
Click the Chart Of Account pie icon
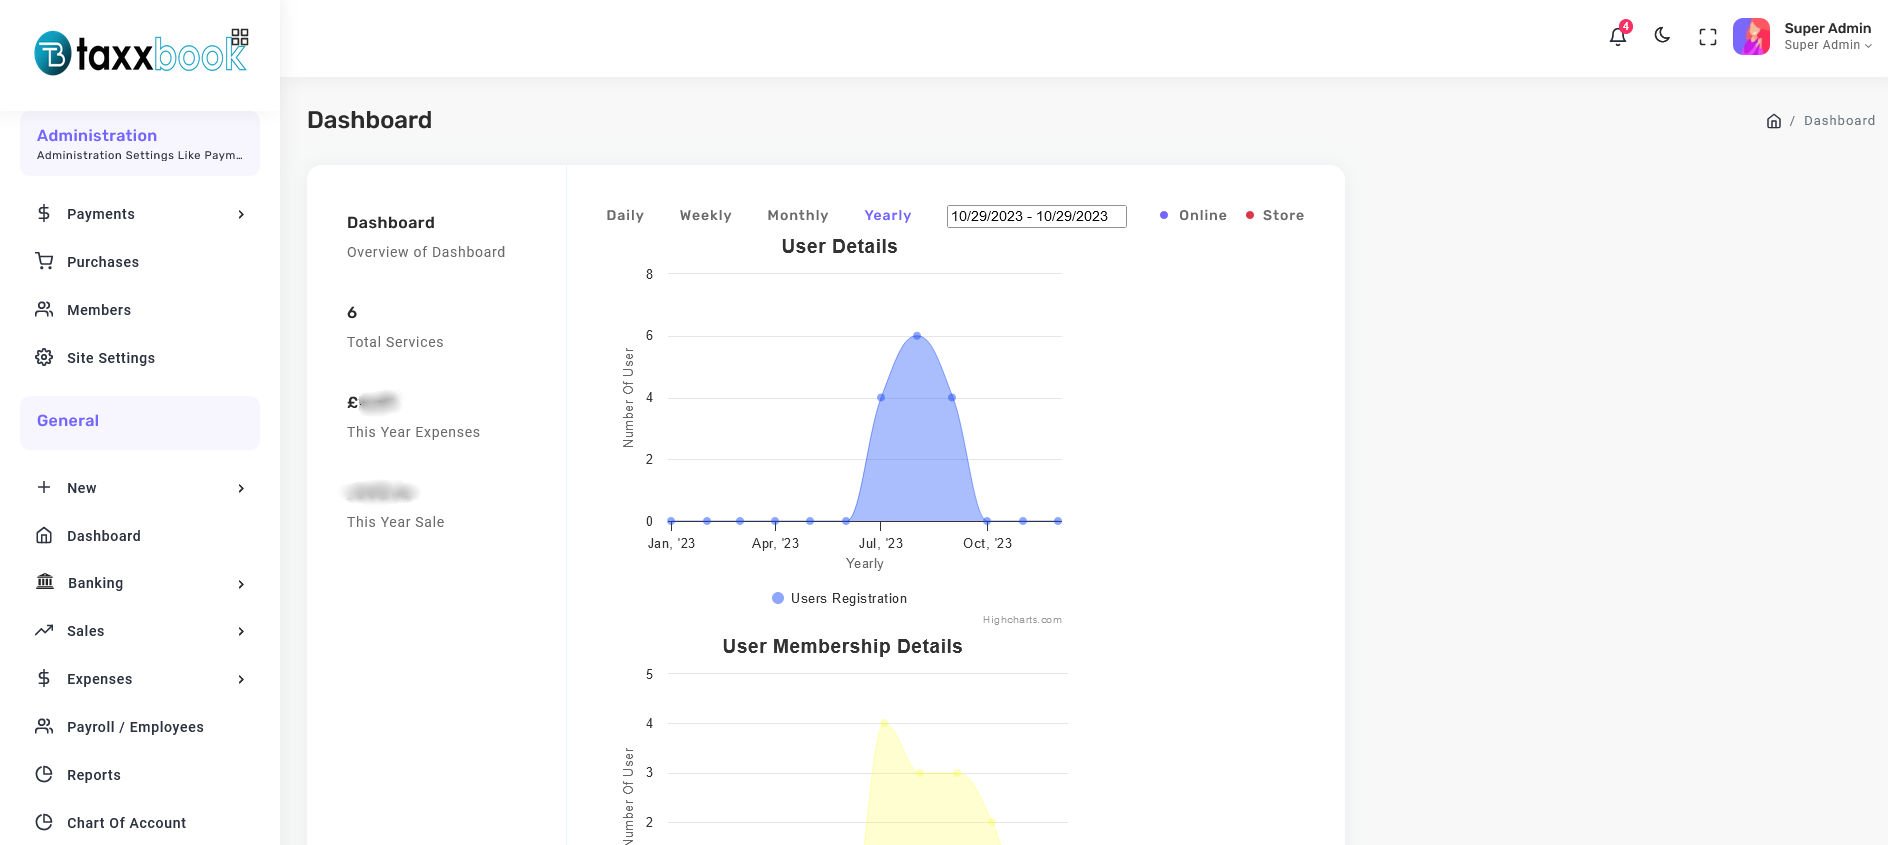point(44,822)
